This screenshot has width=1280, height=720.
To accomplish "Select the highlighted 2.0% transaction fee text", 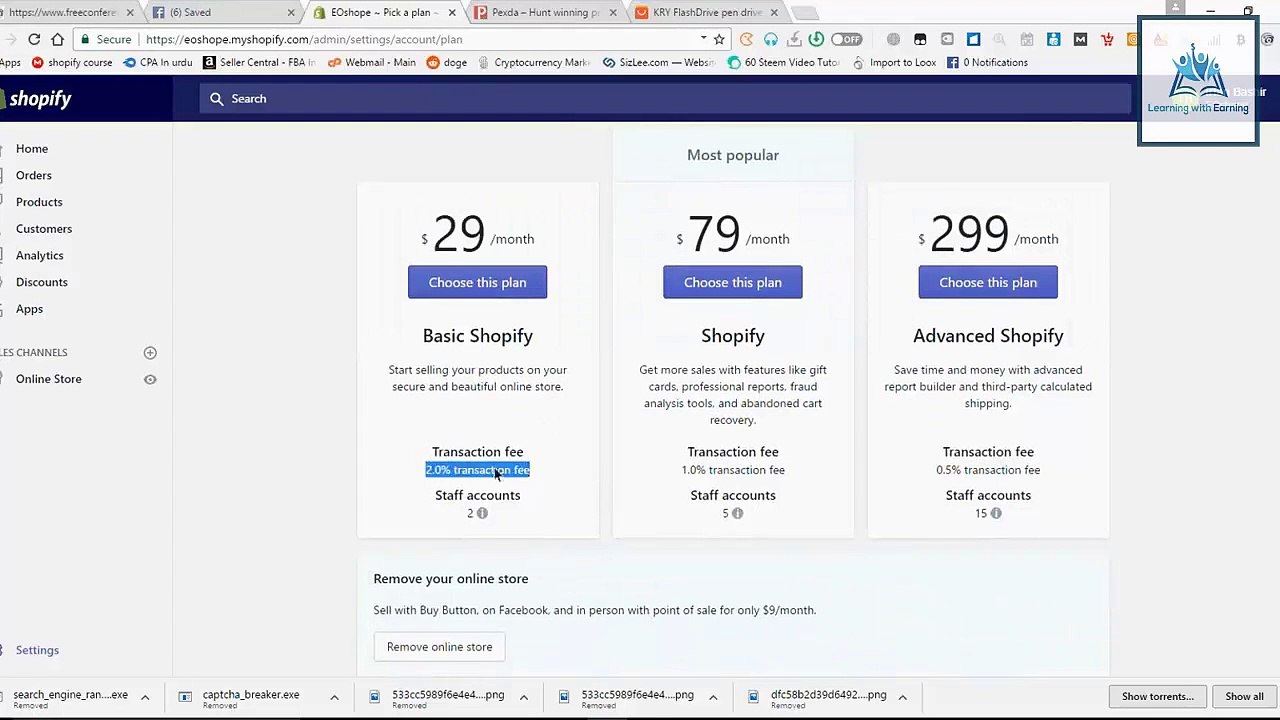I will pos(477,470).
